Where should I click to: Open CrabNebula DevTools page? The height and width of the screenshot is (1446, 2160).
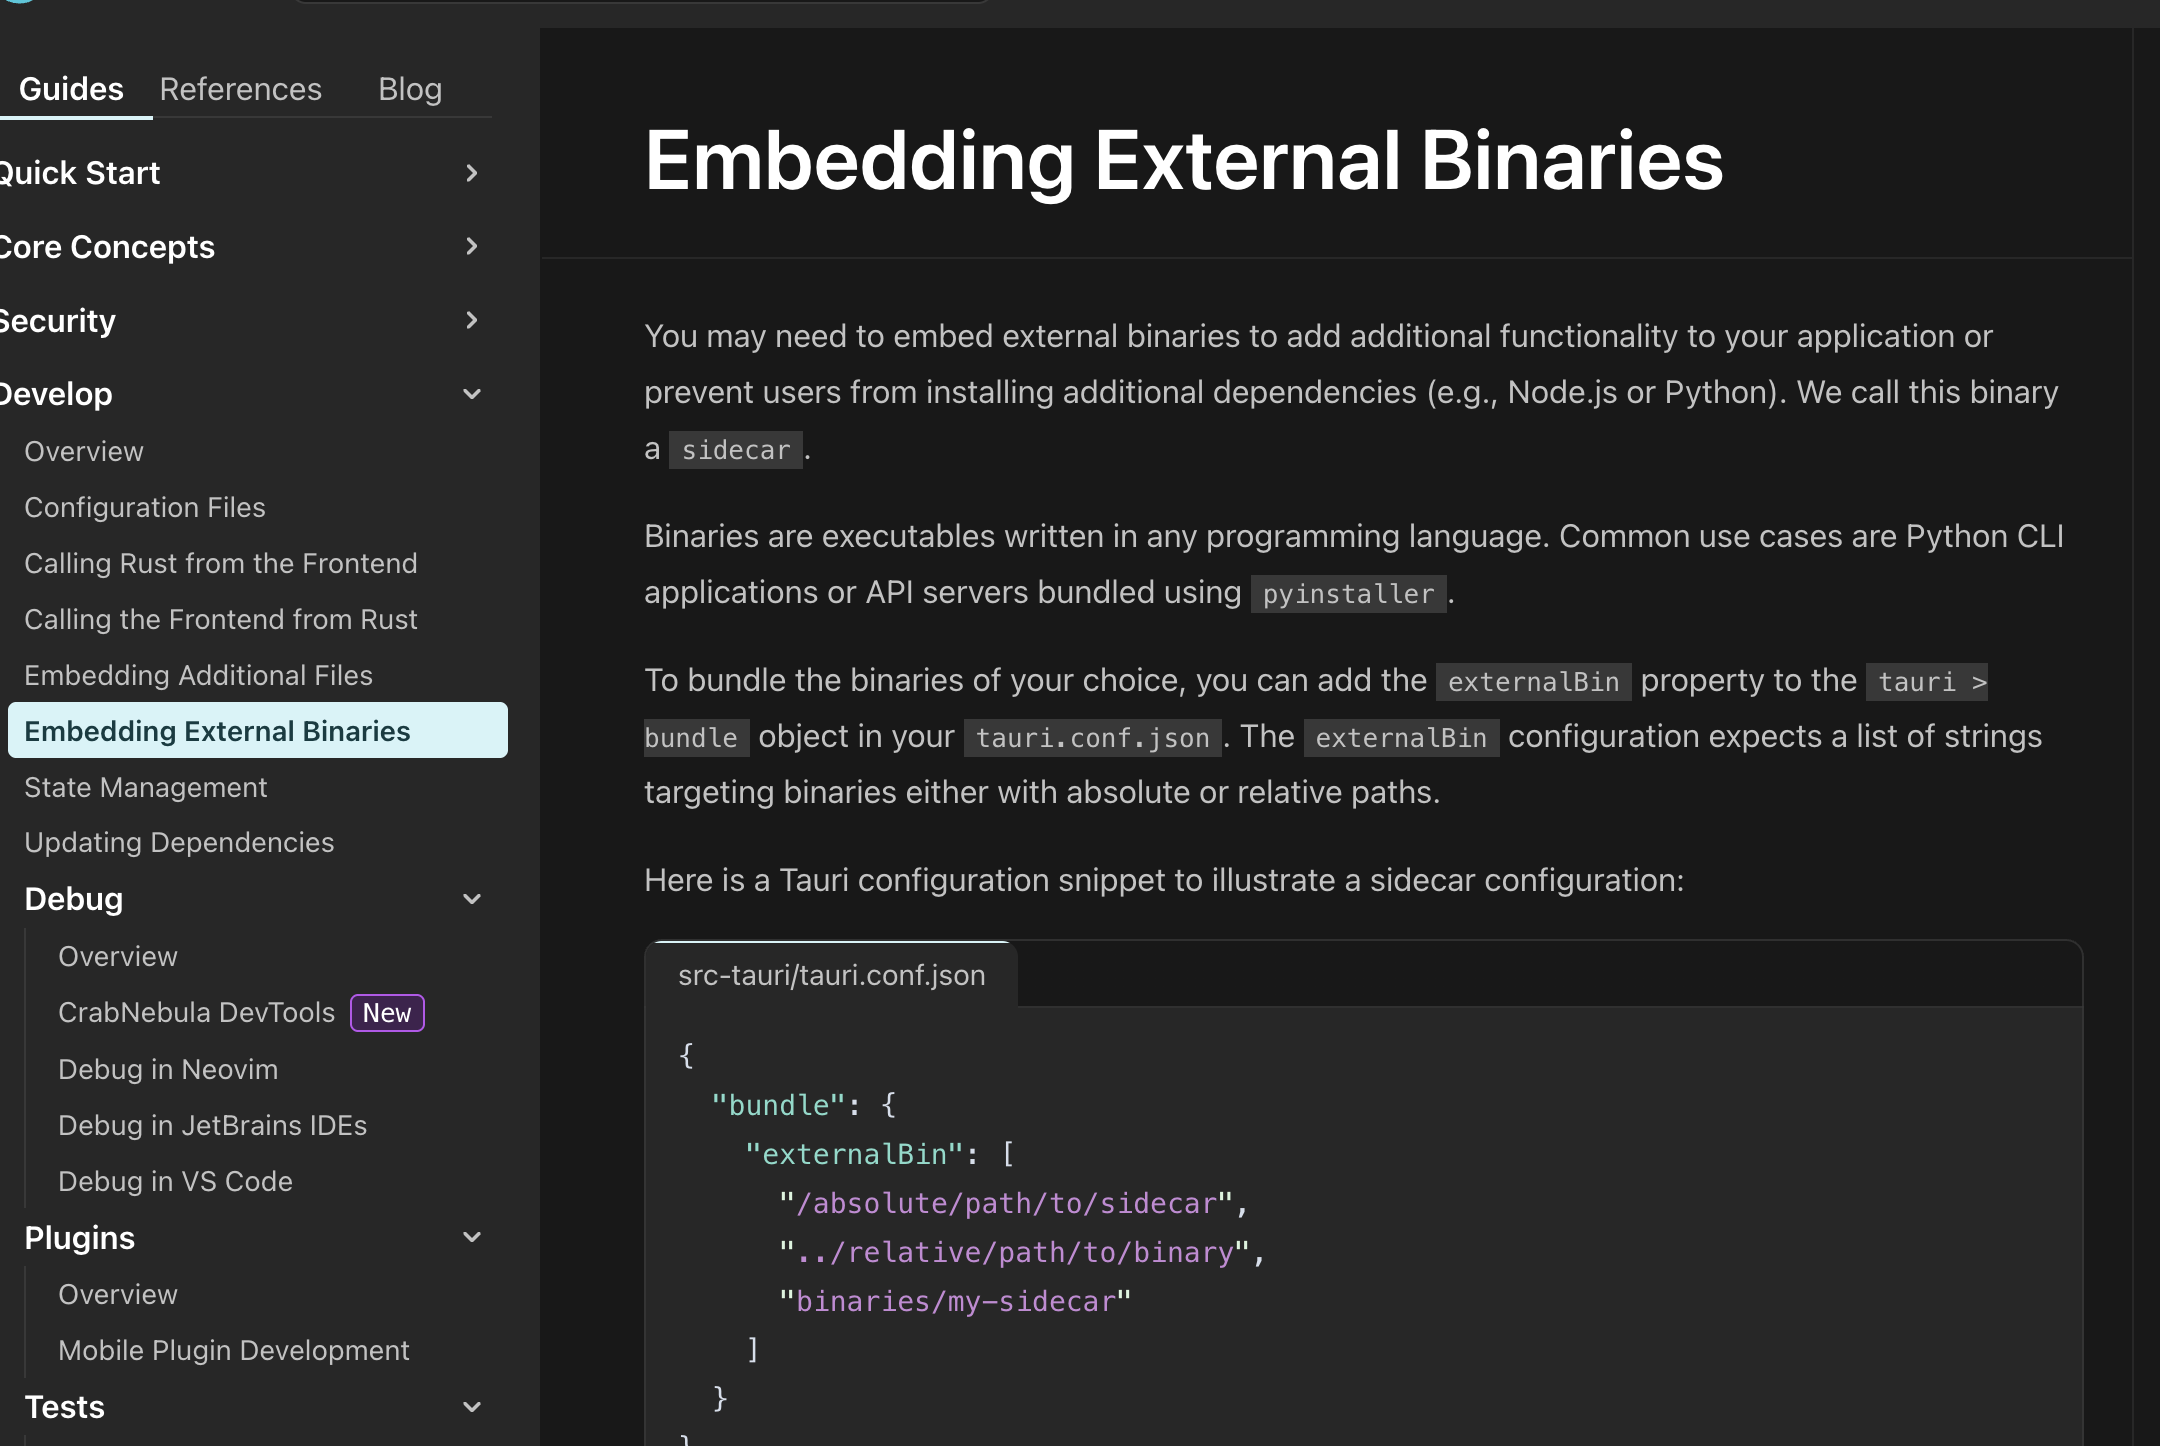click(196, 1012)
